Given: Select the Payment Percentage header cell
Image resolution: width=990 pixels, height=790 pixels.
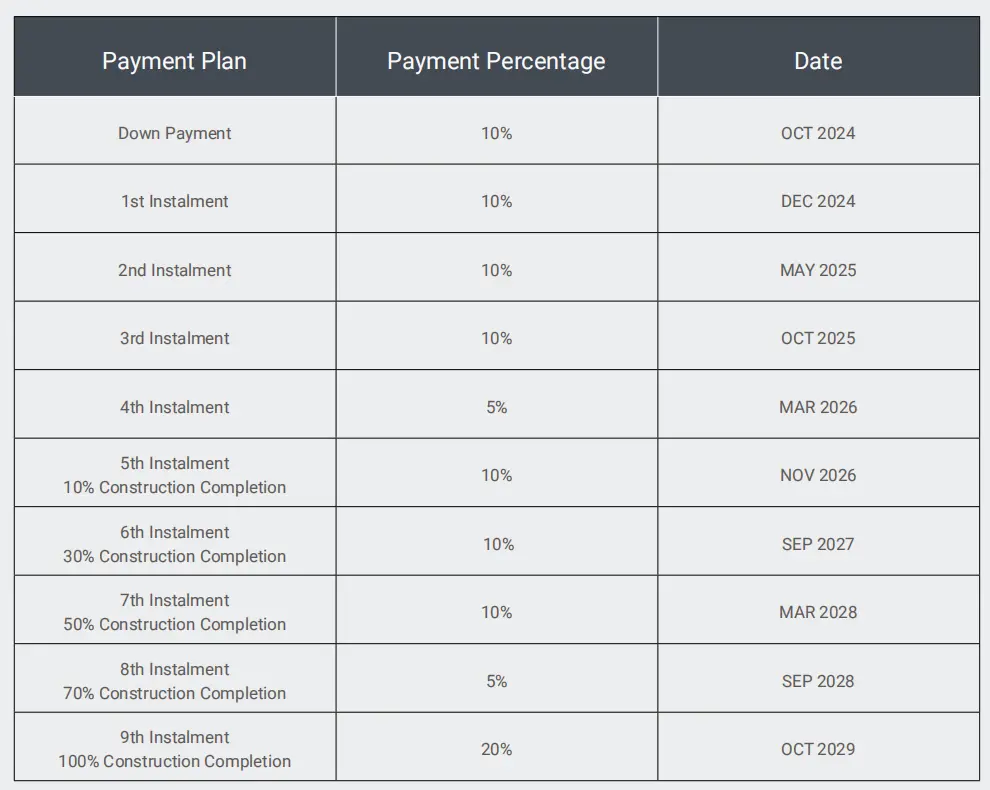Looking at the screenshot, I should point(497,57).
